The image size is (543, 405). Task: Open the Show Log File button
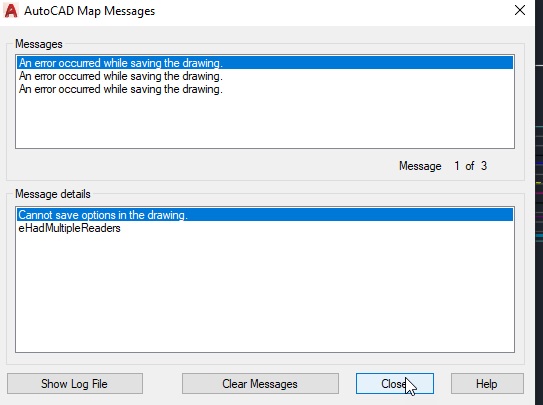[x=75, y=384]
